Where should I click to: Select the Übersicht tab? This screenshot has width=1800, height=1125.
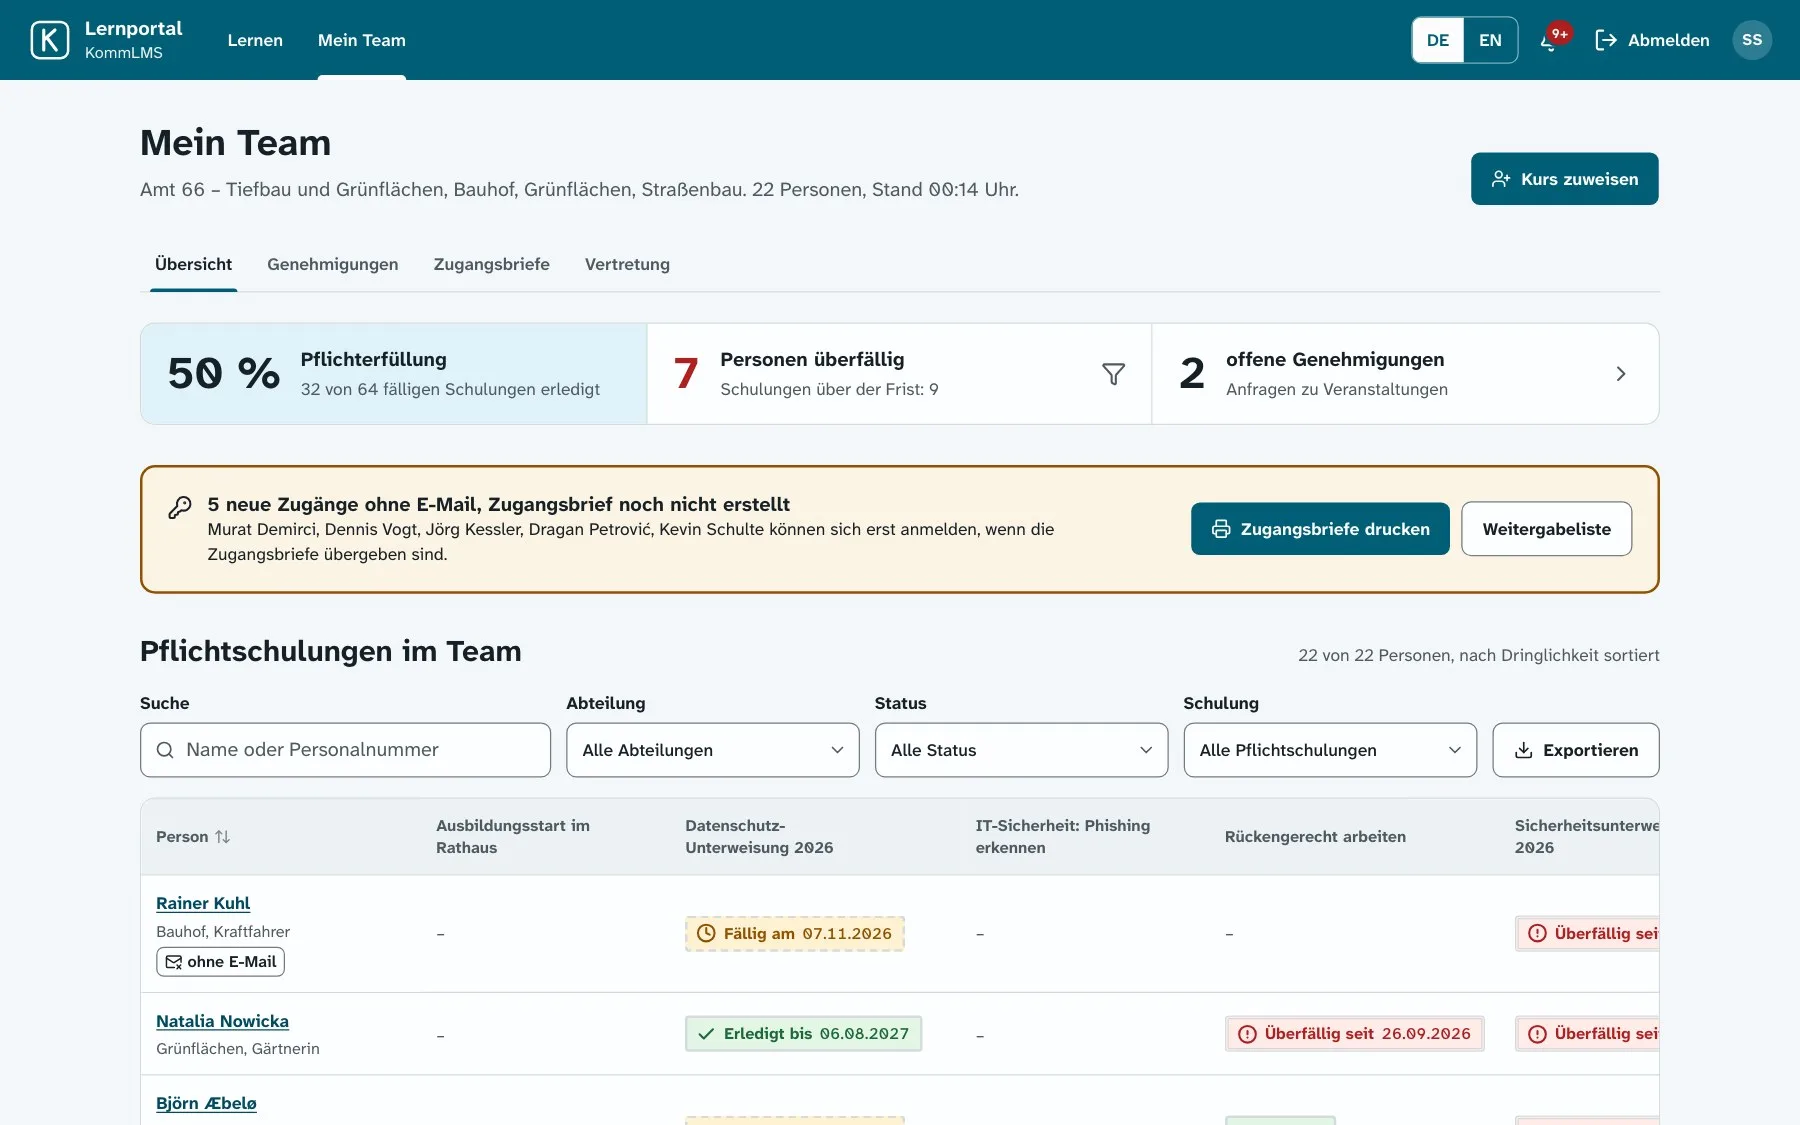coord(194,264)
